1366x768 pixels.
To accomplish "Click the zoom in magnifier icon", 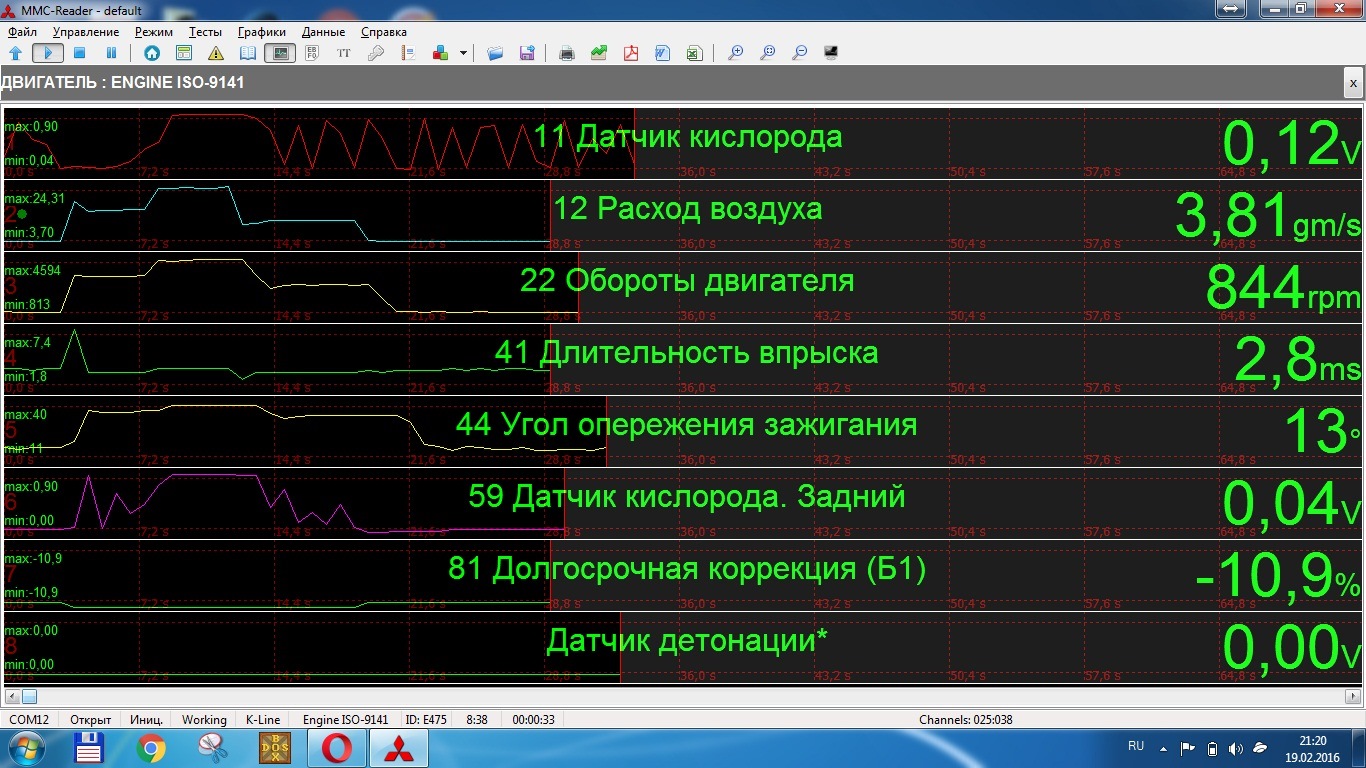I will click(x=735, y=53).
